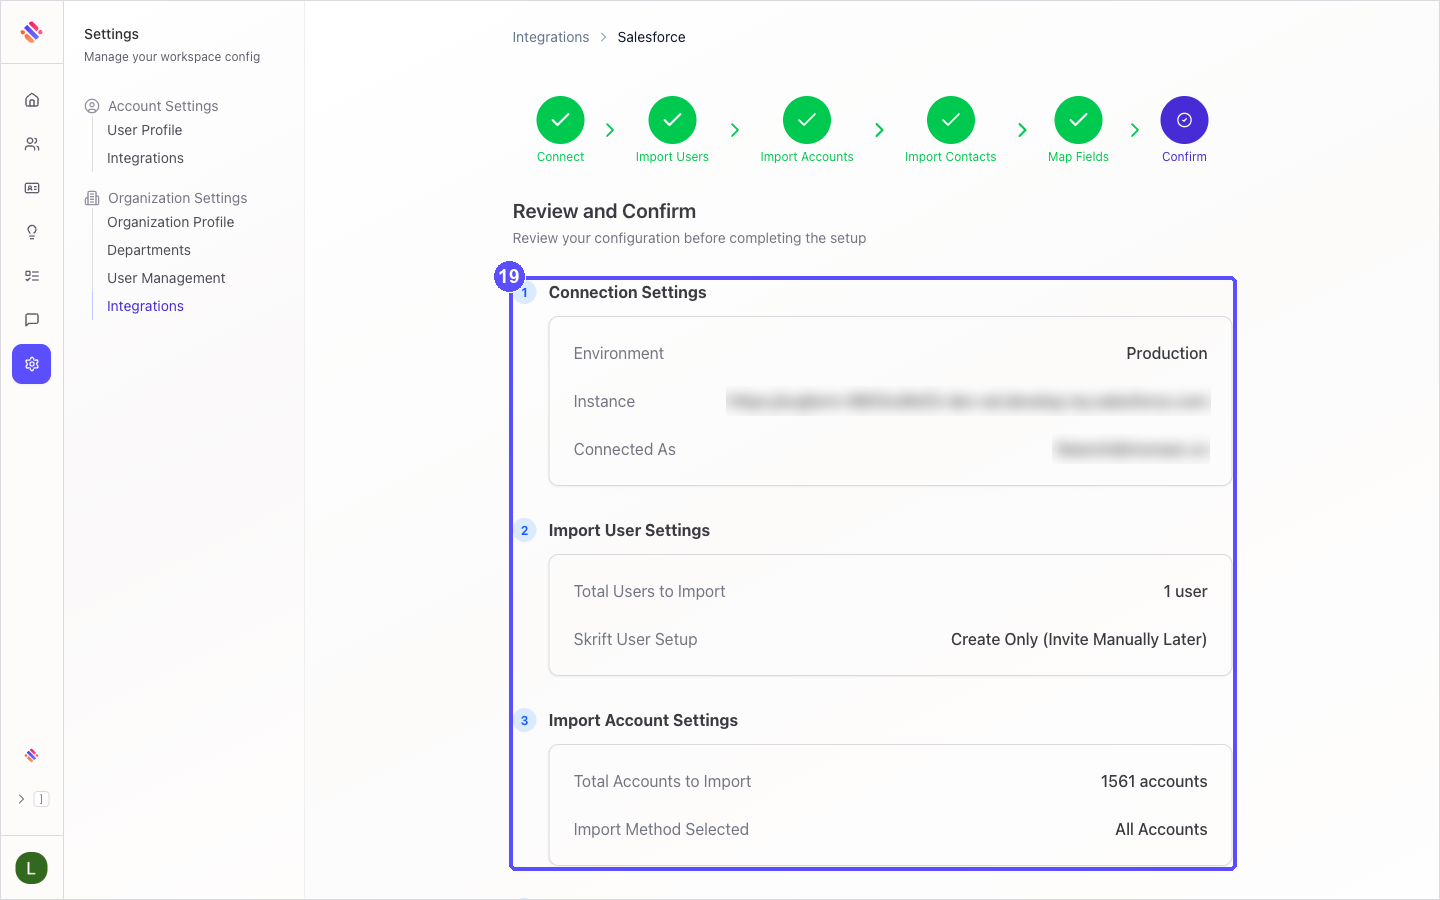The height and width of the screenshot is (900, 1440).
Task: Click the "All Accounts" value
Action: click(x=1161, y=829)
